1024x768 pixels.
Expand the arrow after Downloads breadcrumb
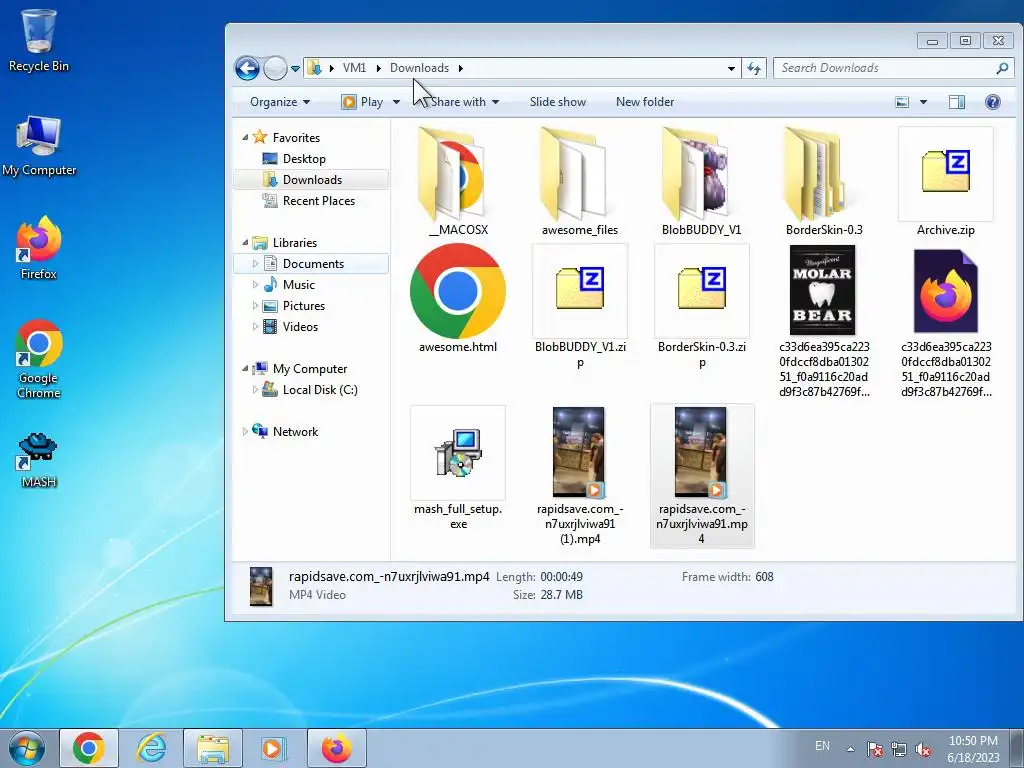tap(460, 68)
